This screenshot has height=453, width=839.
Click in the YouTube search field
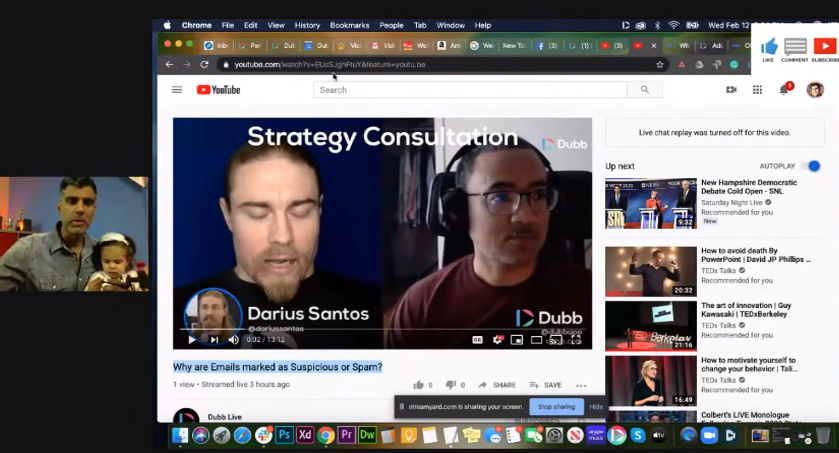(470, 90)
